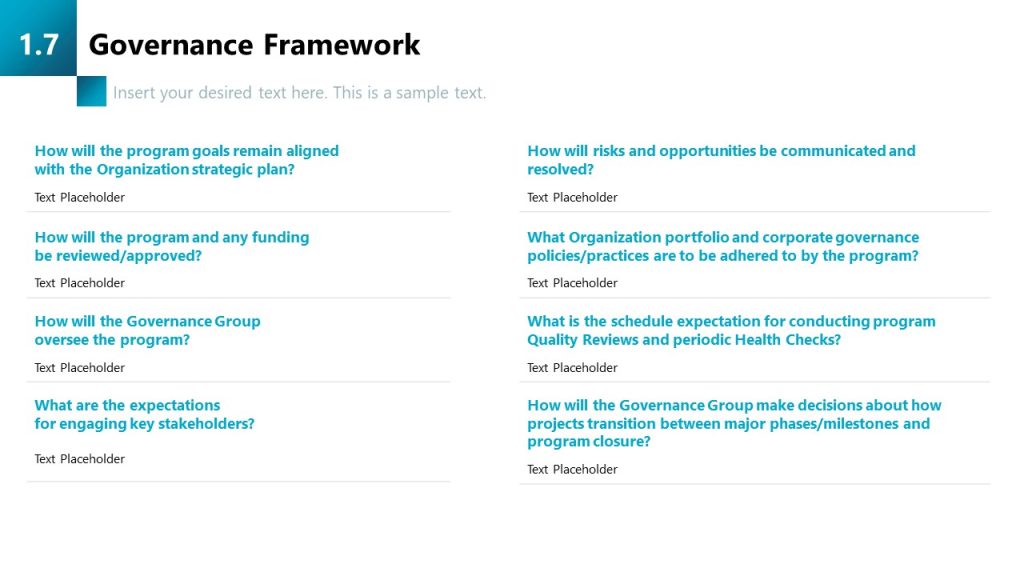Click Text Placeholder under the strategic plan question

click(x=80, y=197)
